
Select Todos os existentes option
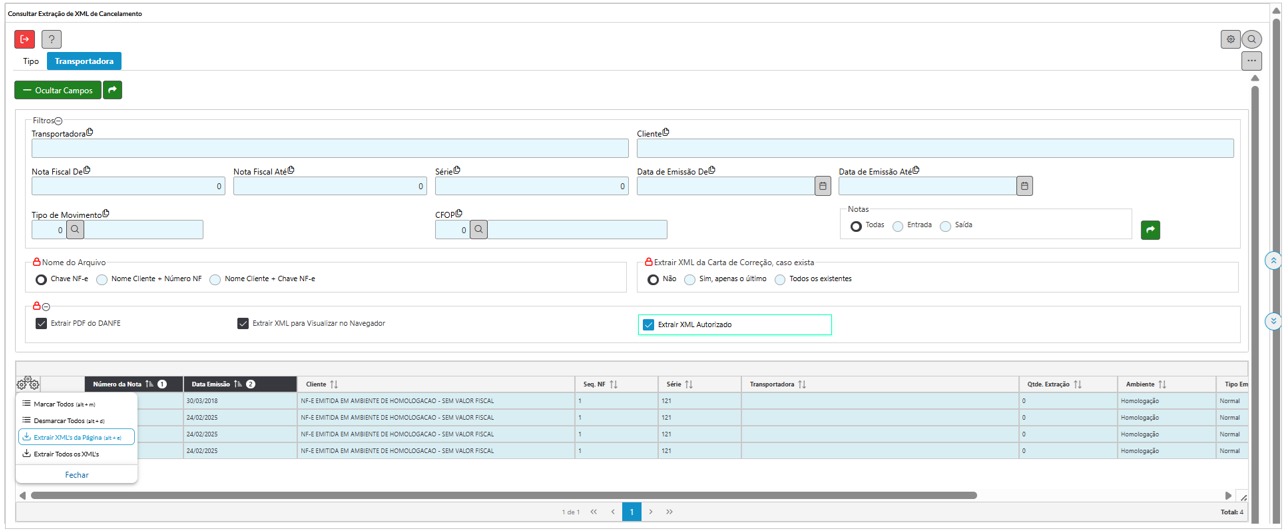click(780, 280)
